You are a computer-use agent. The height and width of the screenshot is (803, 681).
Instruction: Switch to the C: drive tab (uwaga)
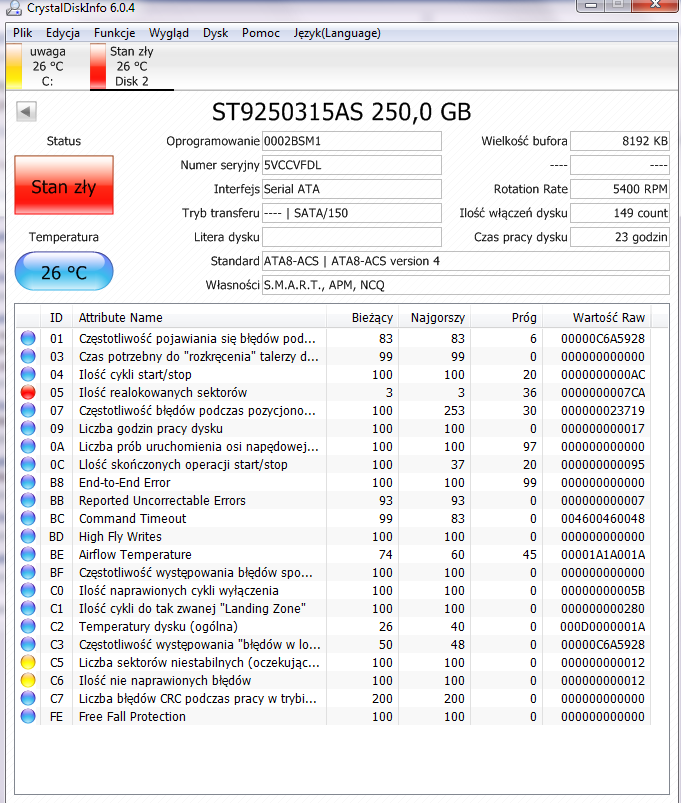tap(47, 66)
